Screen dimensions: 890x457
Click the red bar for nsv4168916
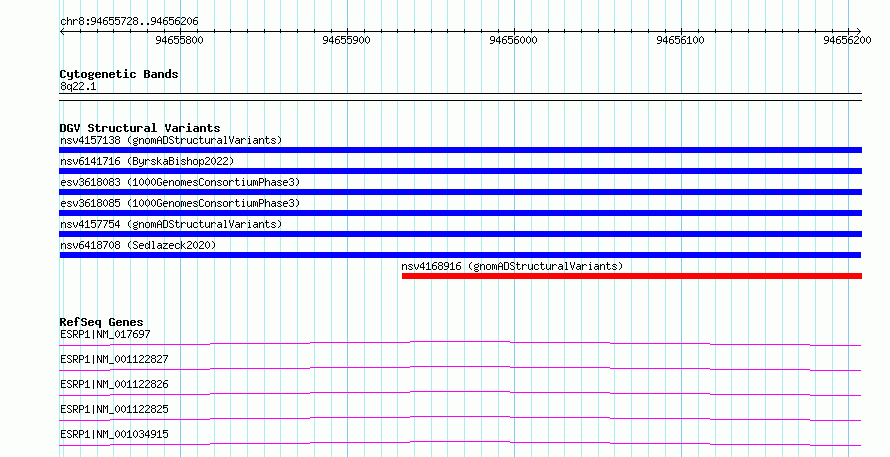tap(632, 276)
